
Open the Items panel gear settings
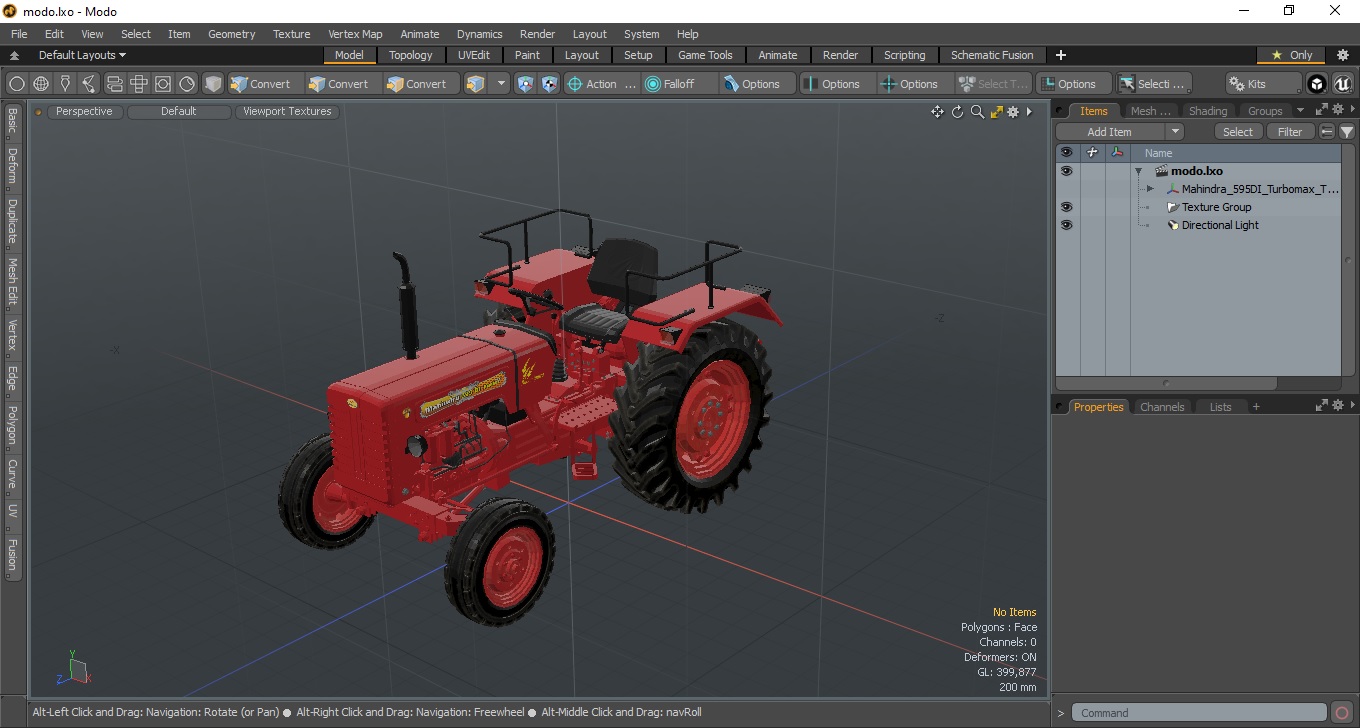[x=1337, y=110]
